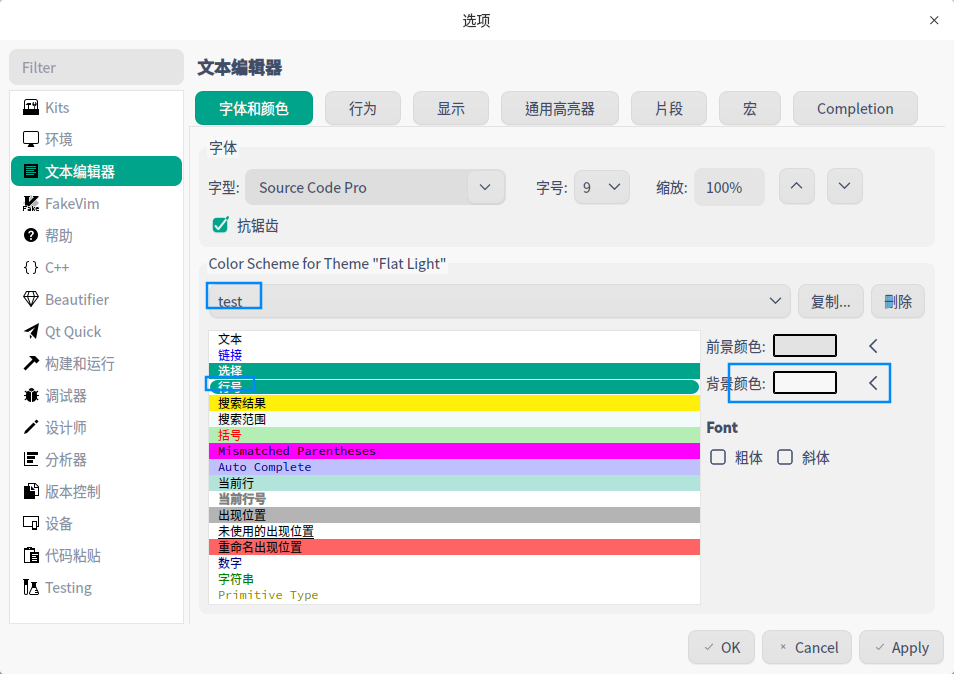
Task: Open the Kits settings category icon
Action: [x=31, y=107]
